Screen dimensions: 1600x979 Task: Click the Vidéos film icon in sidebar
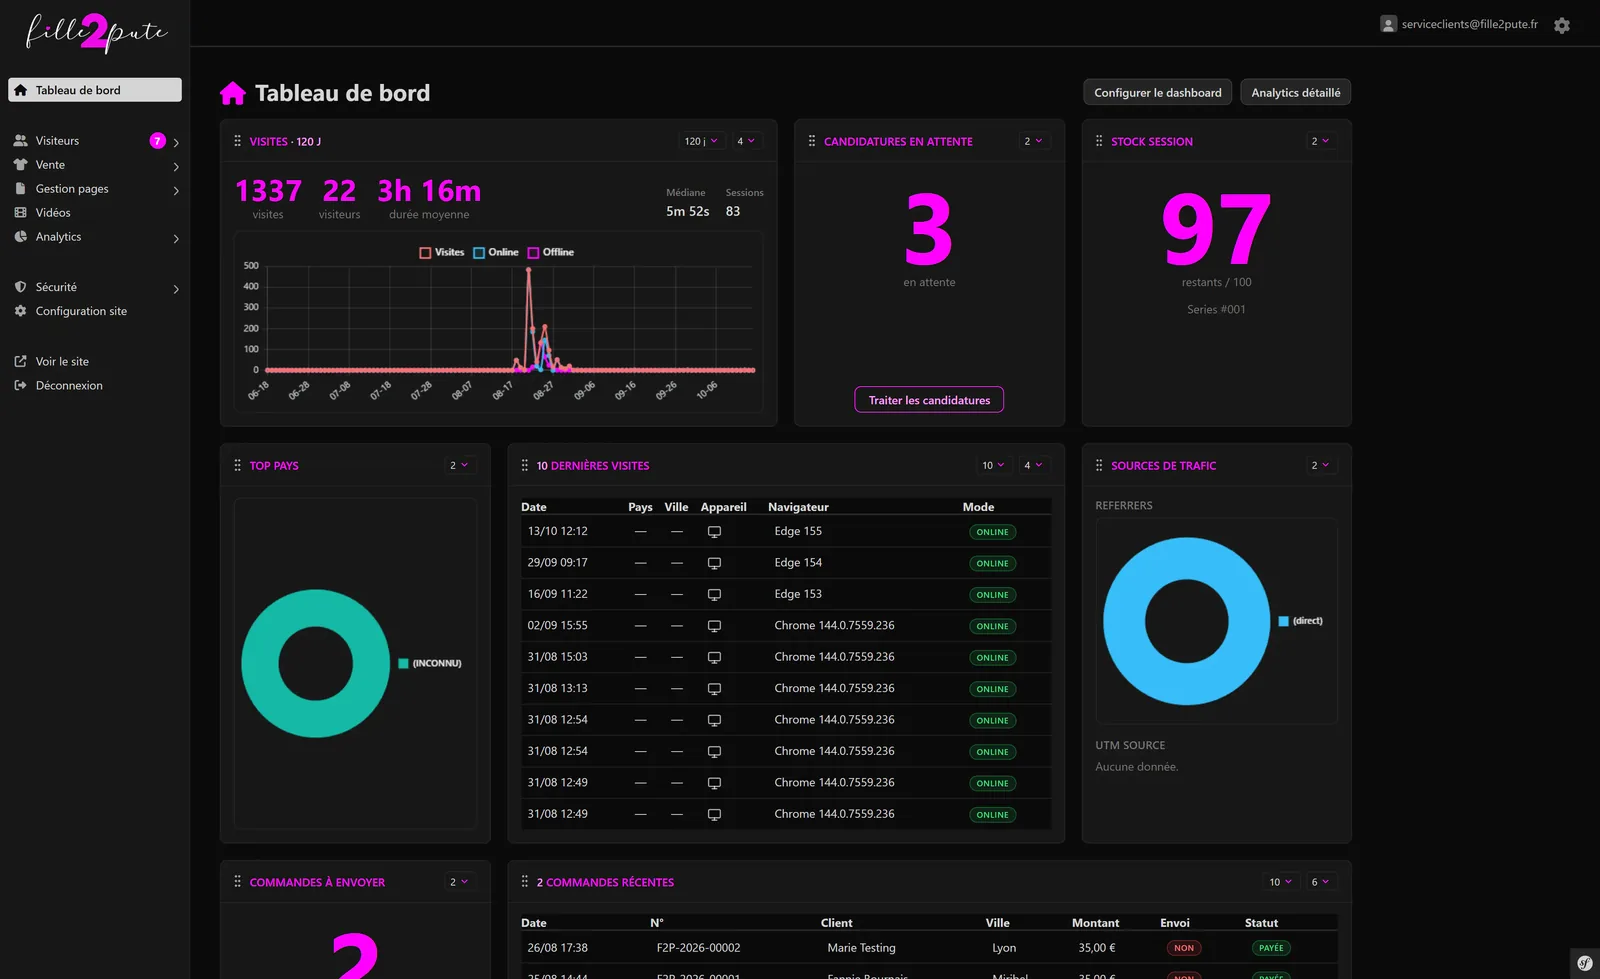tap(20, 213)
